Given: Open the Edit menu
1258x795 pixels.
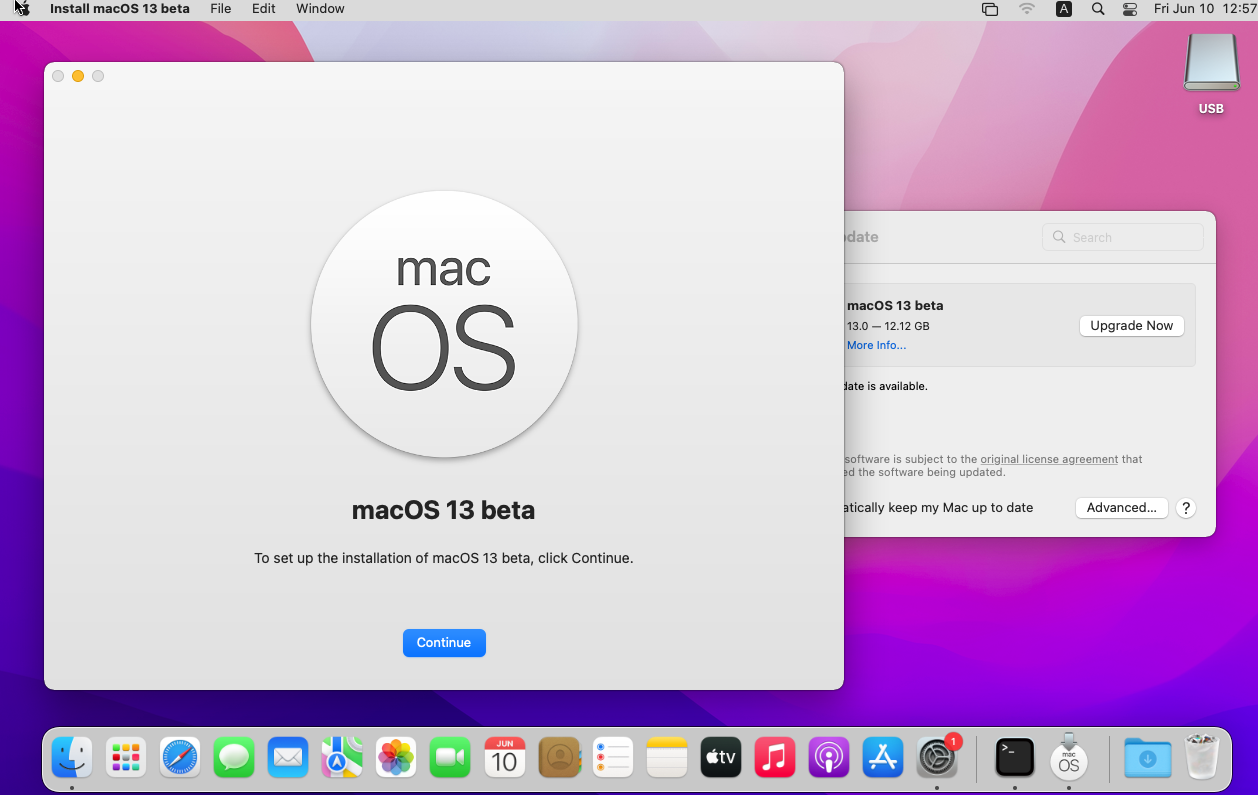Looking at the screenshot, I should pyautogui.click(x=264, y=9).
